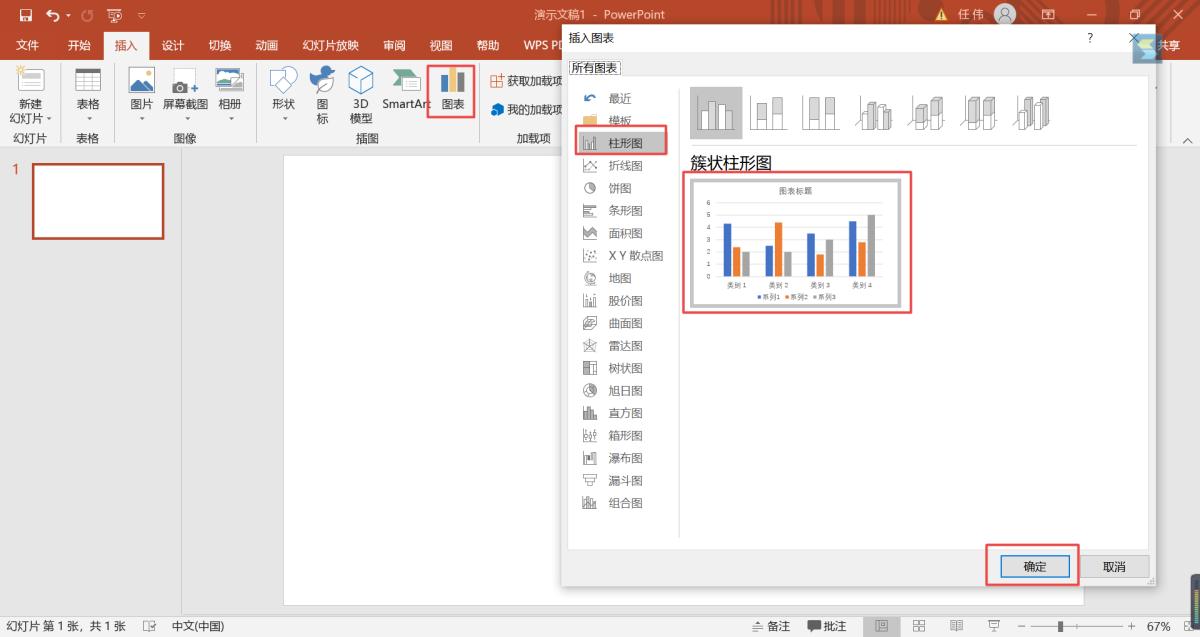This screenshot has width=1200, height=637.
Task: Switch to the 动画 ribbon tab
Action: [266, 45]
